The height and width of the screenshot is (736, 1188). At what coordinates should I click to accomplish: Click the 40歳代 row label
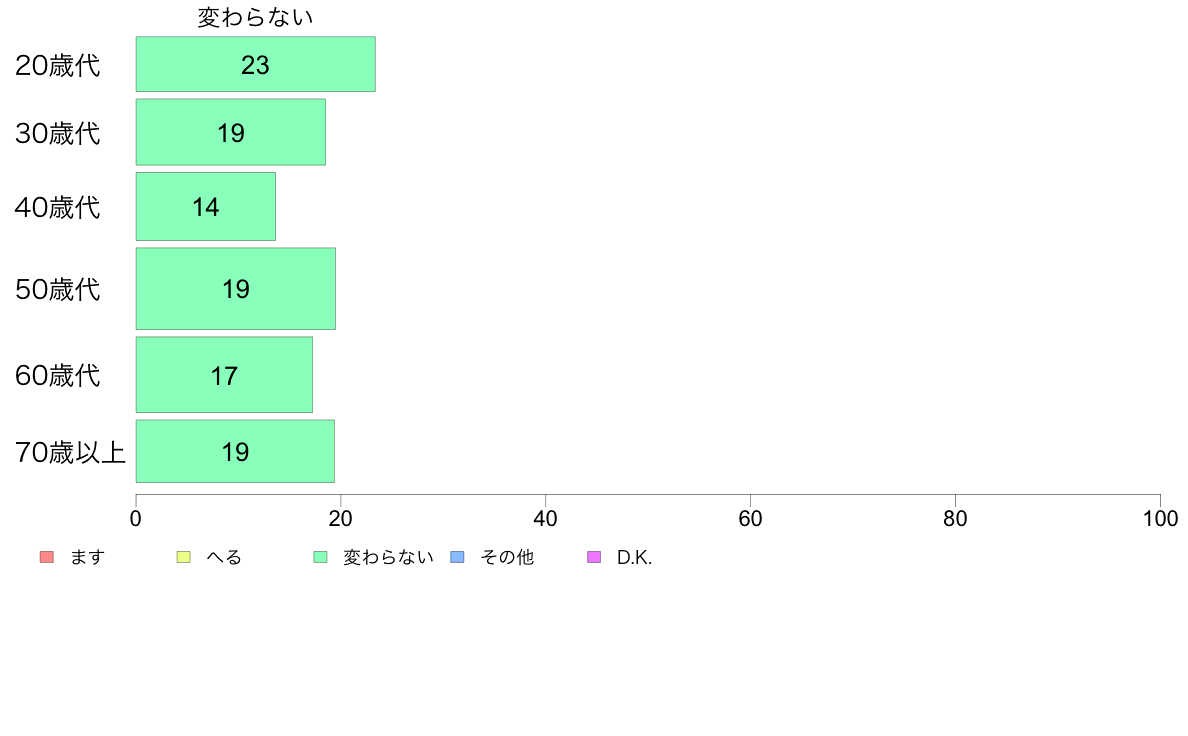pyautogui.click(x=58, y=207)
